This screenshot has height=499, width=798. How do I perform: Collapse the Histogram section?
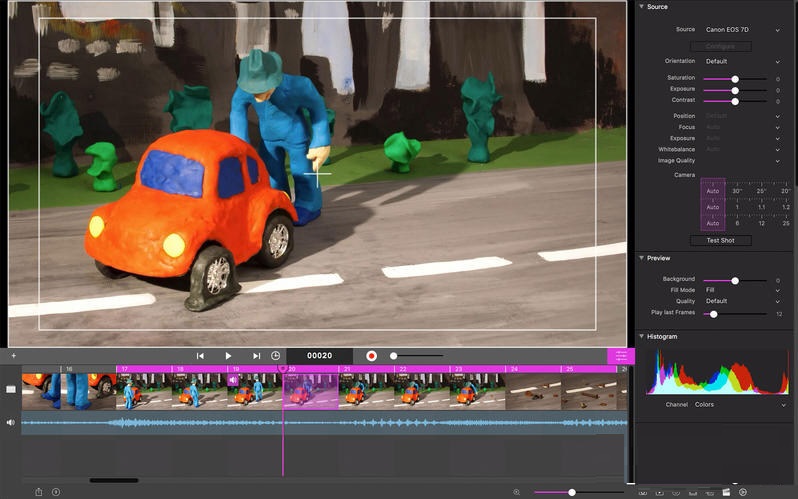641,336
